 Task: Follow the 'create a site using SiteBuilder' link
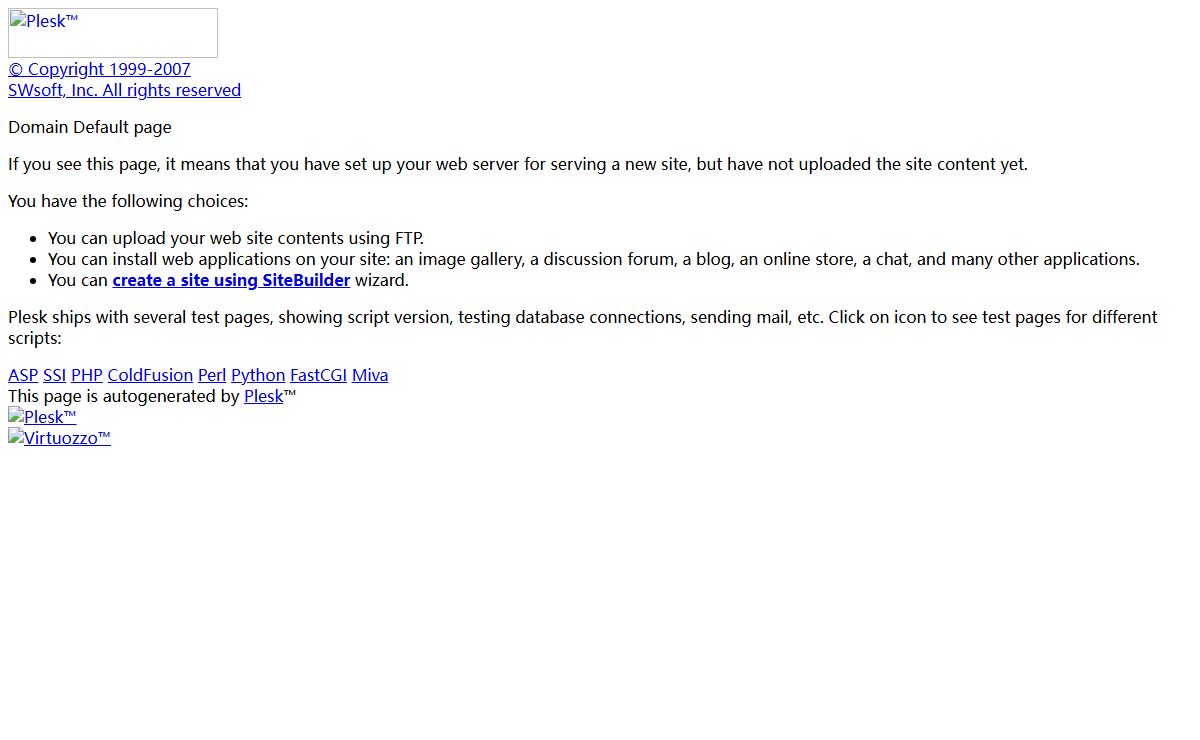tap(231, 280)
